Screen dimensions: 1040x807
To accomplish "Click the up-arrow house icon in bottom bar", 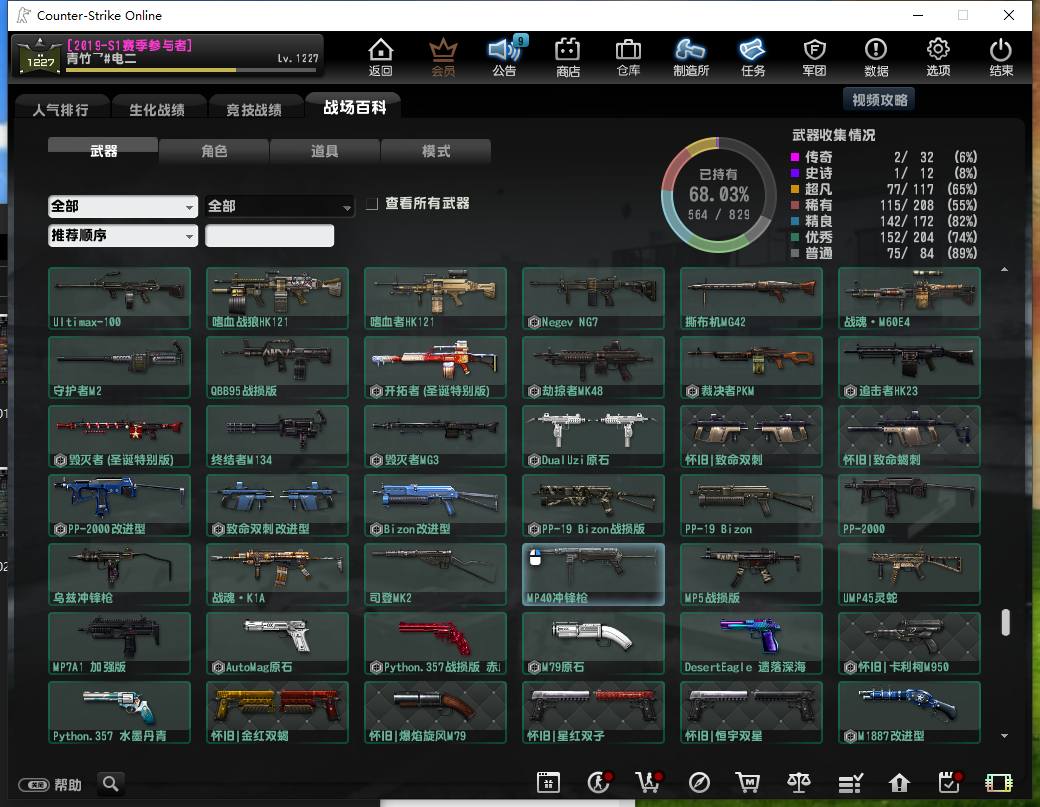I will (x=899, y=783).
